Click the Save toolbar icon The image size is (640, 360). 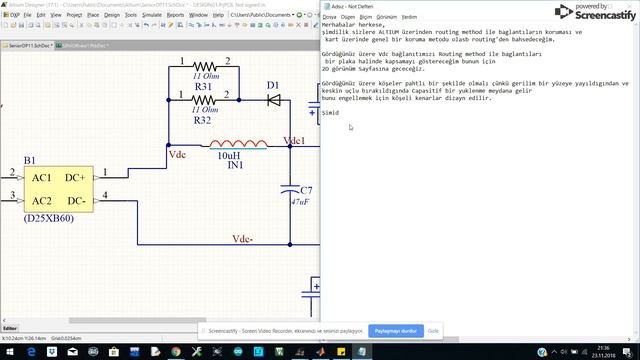pos(21,25)
